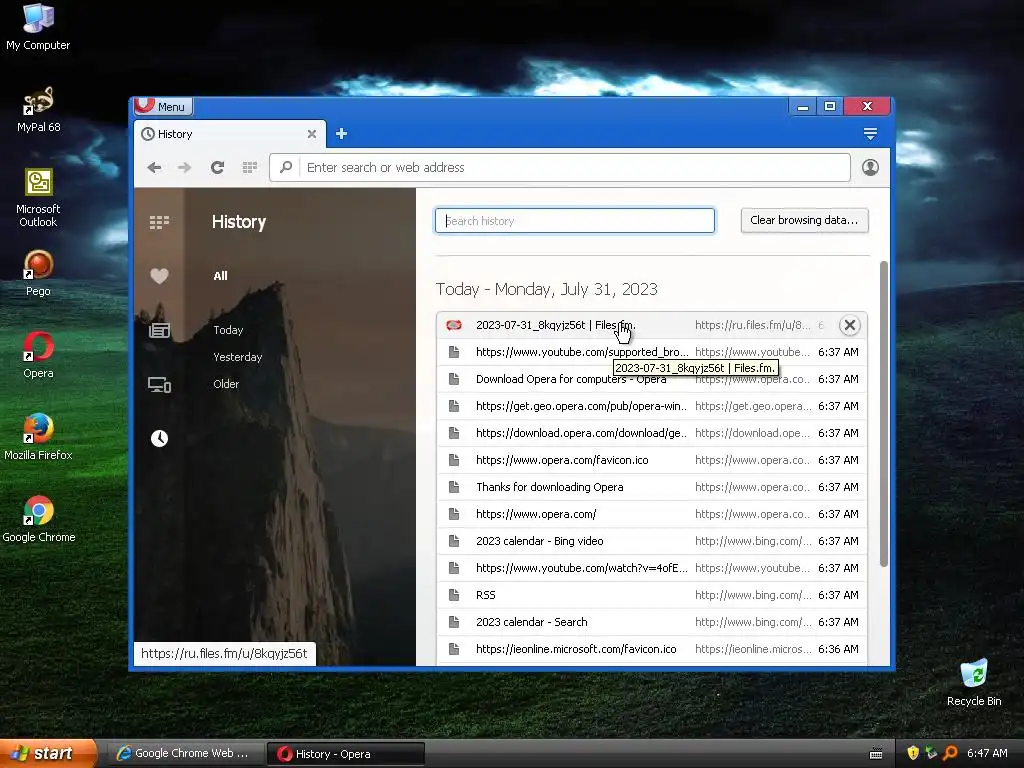Filter history to Yesterday
This screenshot has height=768, width=1024.
237,357
